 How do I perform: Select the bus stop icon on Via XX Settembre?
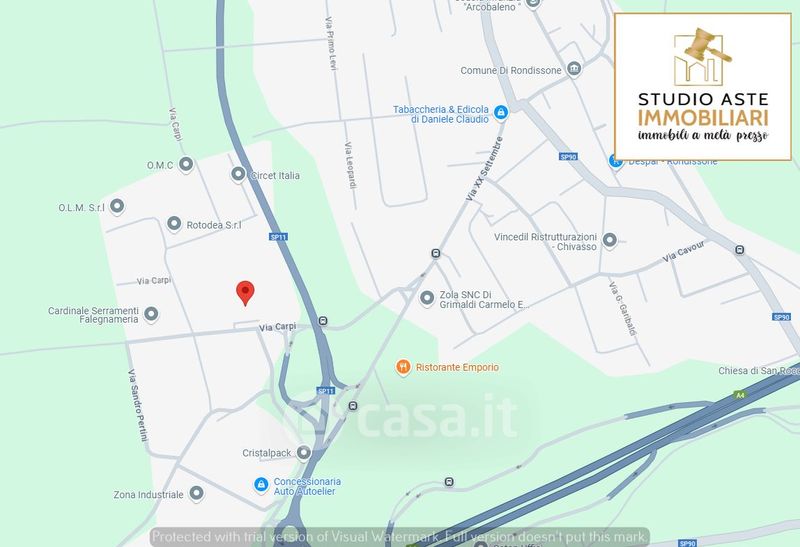436,253
